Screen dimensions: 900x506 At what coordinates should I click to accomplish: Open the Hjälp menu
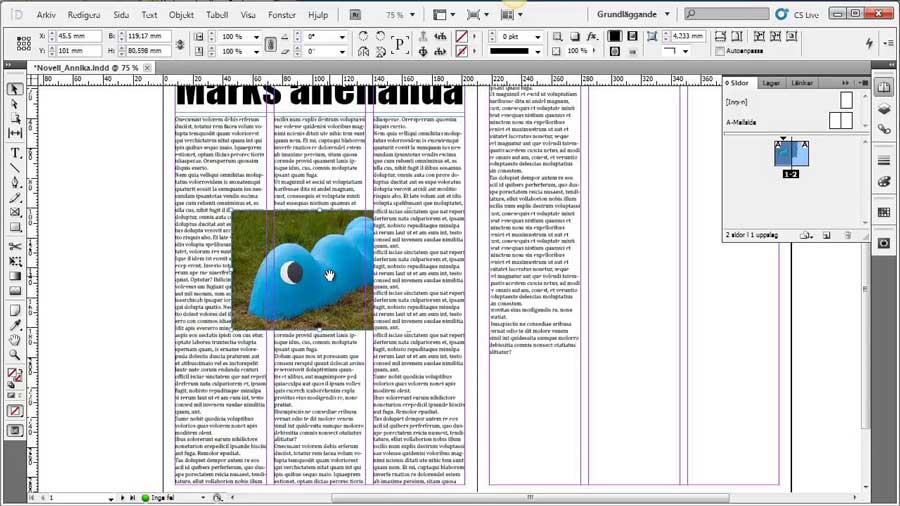318,15
